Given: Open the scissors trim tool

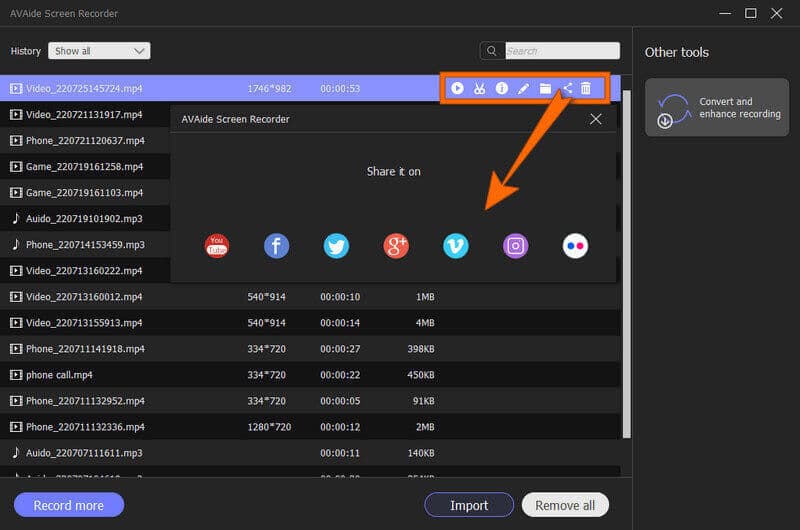Looking at the screenshot, I should pos(479,89).
